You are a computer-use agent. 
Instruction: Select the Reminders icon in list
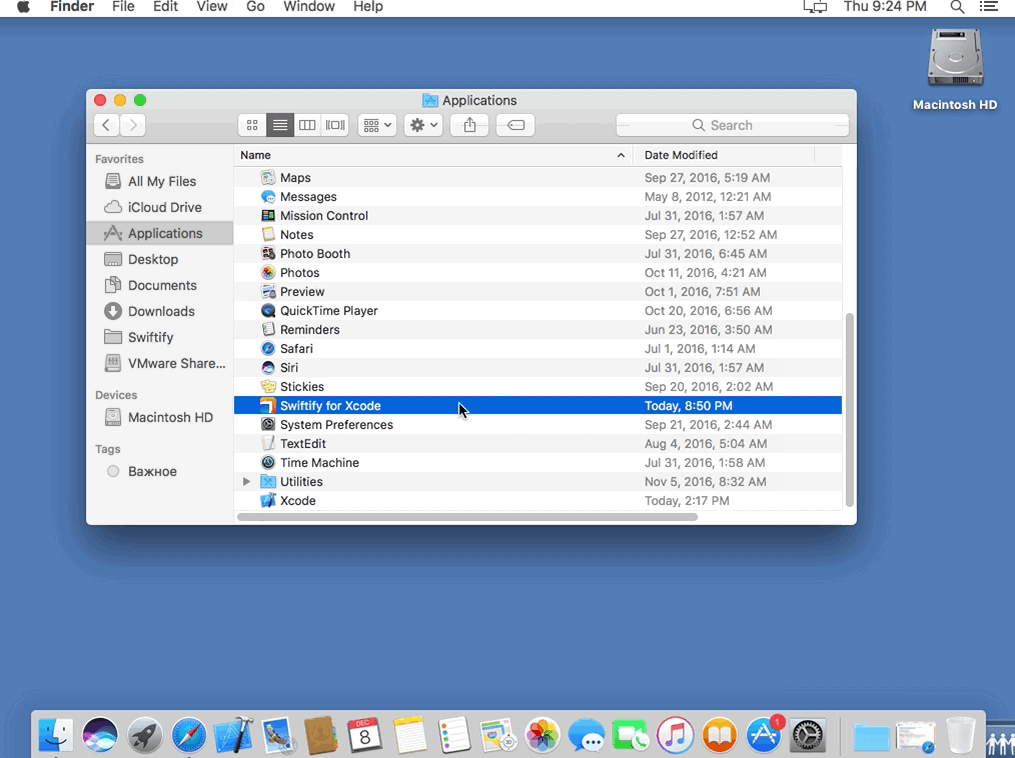coord(268,329)
